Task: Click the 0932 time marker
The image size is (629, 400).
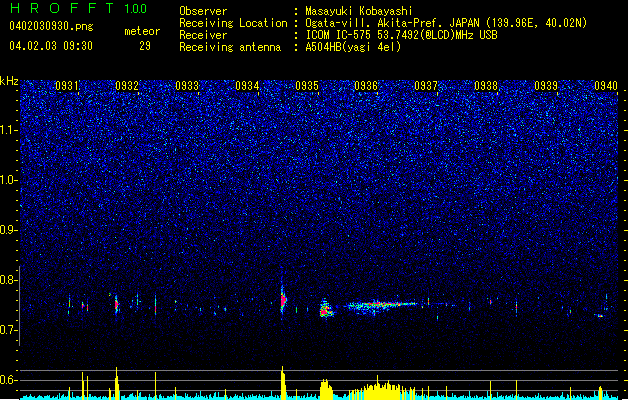Action: tap(127, 86)
